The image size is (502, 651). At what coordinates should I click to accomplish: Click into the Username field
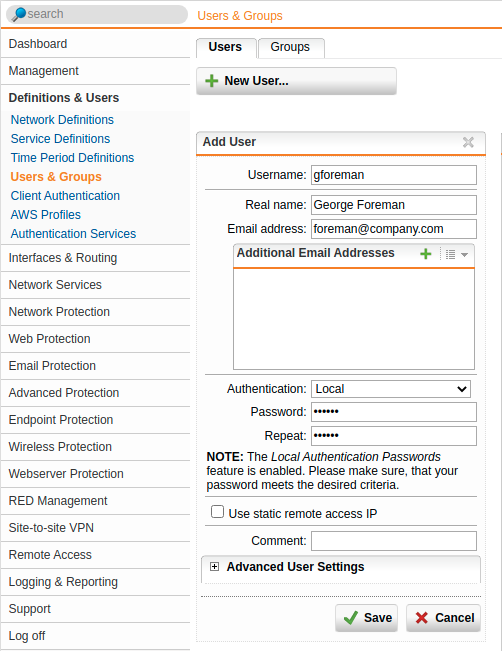pos(394,175)
